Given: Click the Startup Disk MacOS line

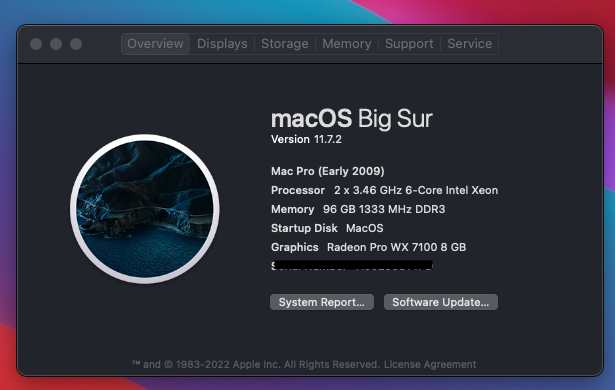Looking at the screenshot, I should [327, 228].
